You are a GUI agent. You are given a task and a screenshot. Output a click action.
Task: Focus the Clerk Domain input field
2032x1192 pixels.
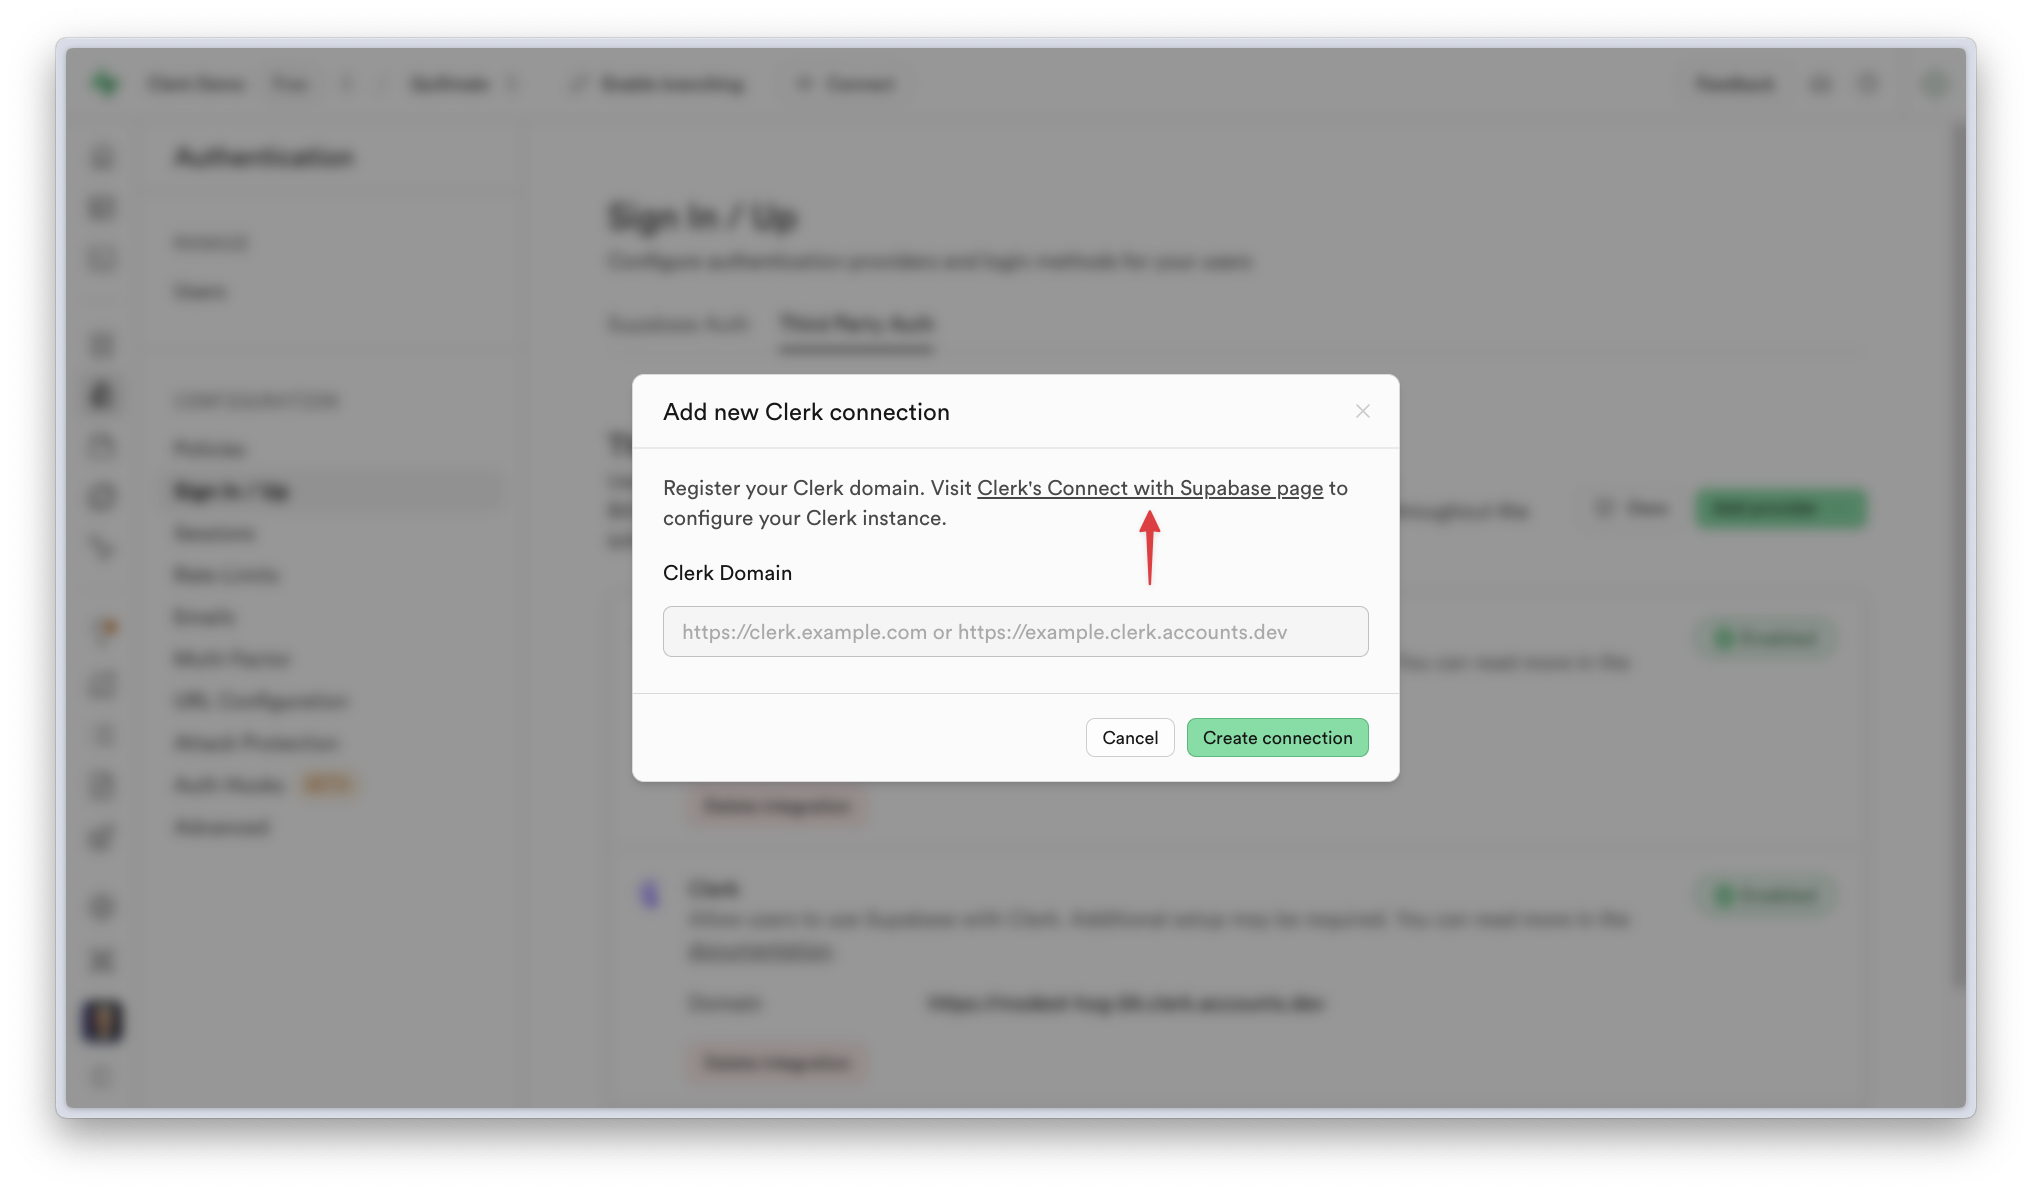1015,632
